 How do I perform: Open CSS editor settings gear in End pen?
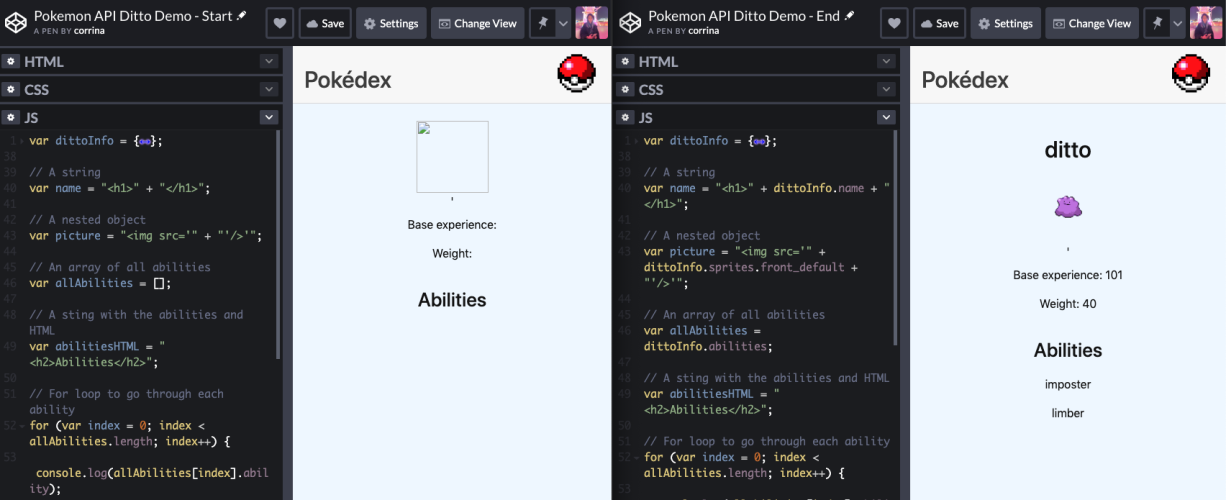click(x=626, y=89)
